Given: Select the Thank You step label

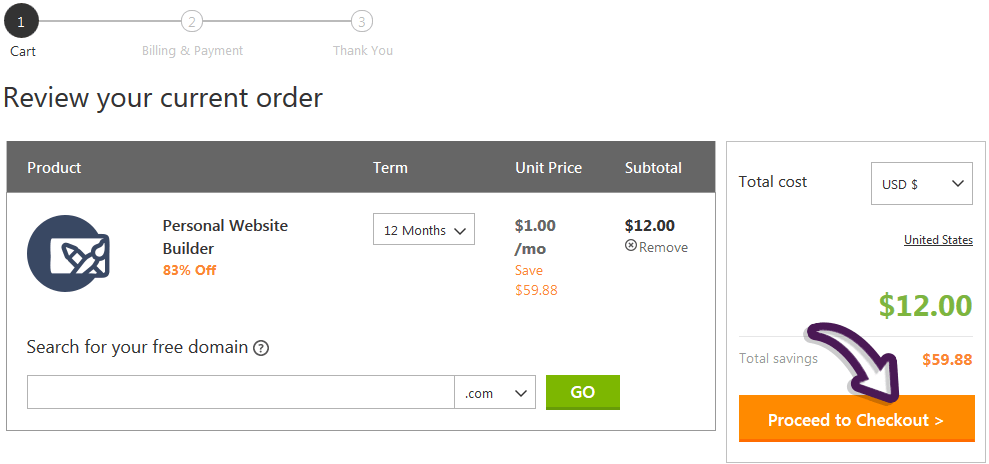Looking at the screenshot, I should [363, 50].
